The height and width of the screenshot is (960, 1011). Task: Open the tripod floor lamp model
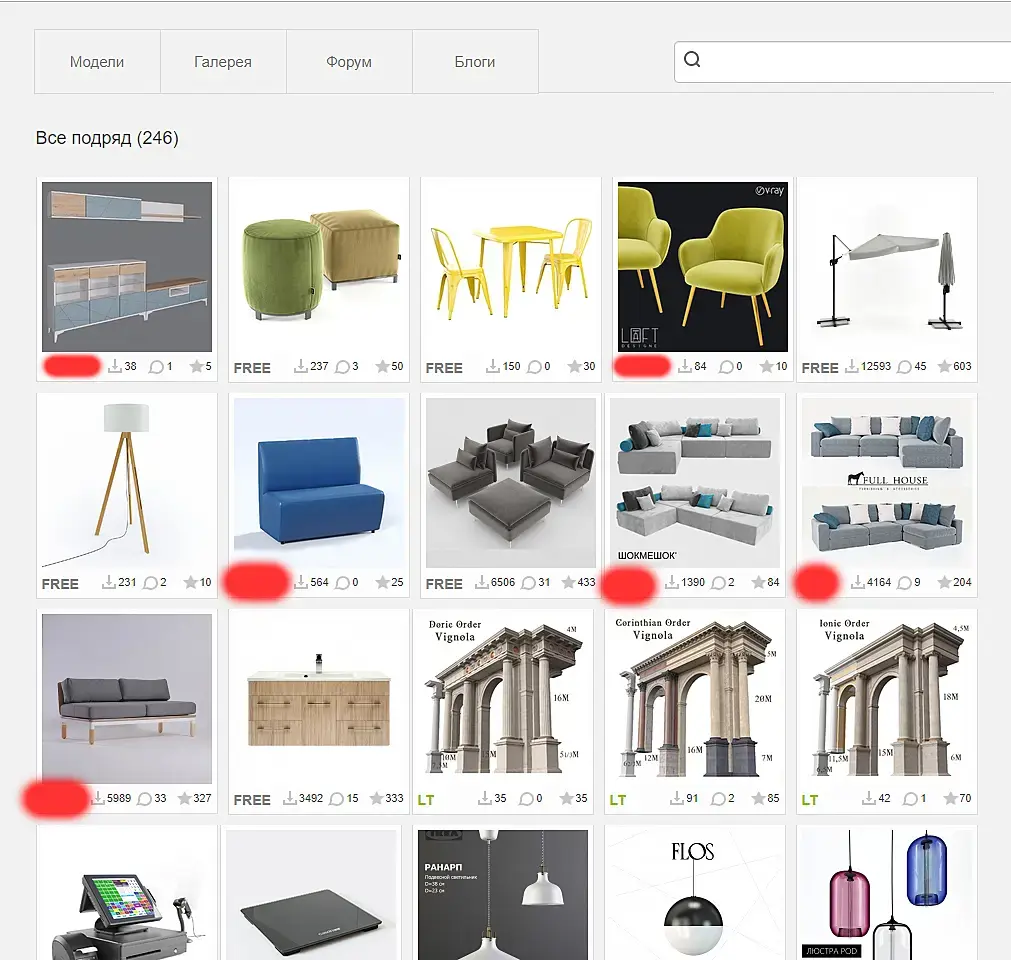pyautogui.click(x=127, y=482)
